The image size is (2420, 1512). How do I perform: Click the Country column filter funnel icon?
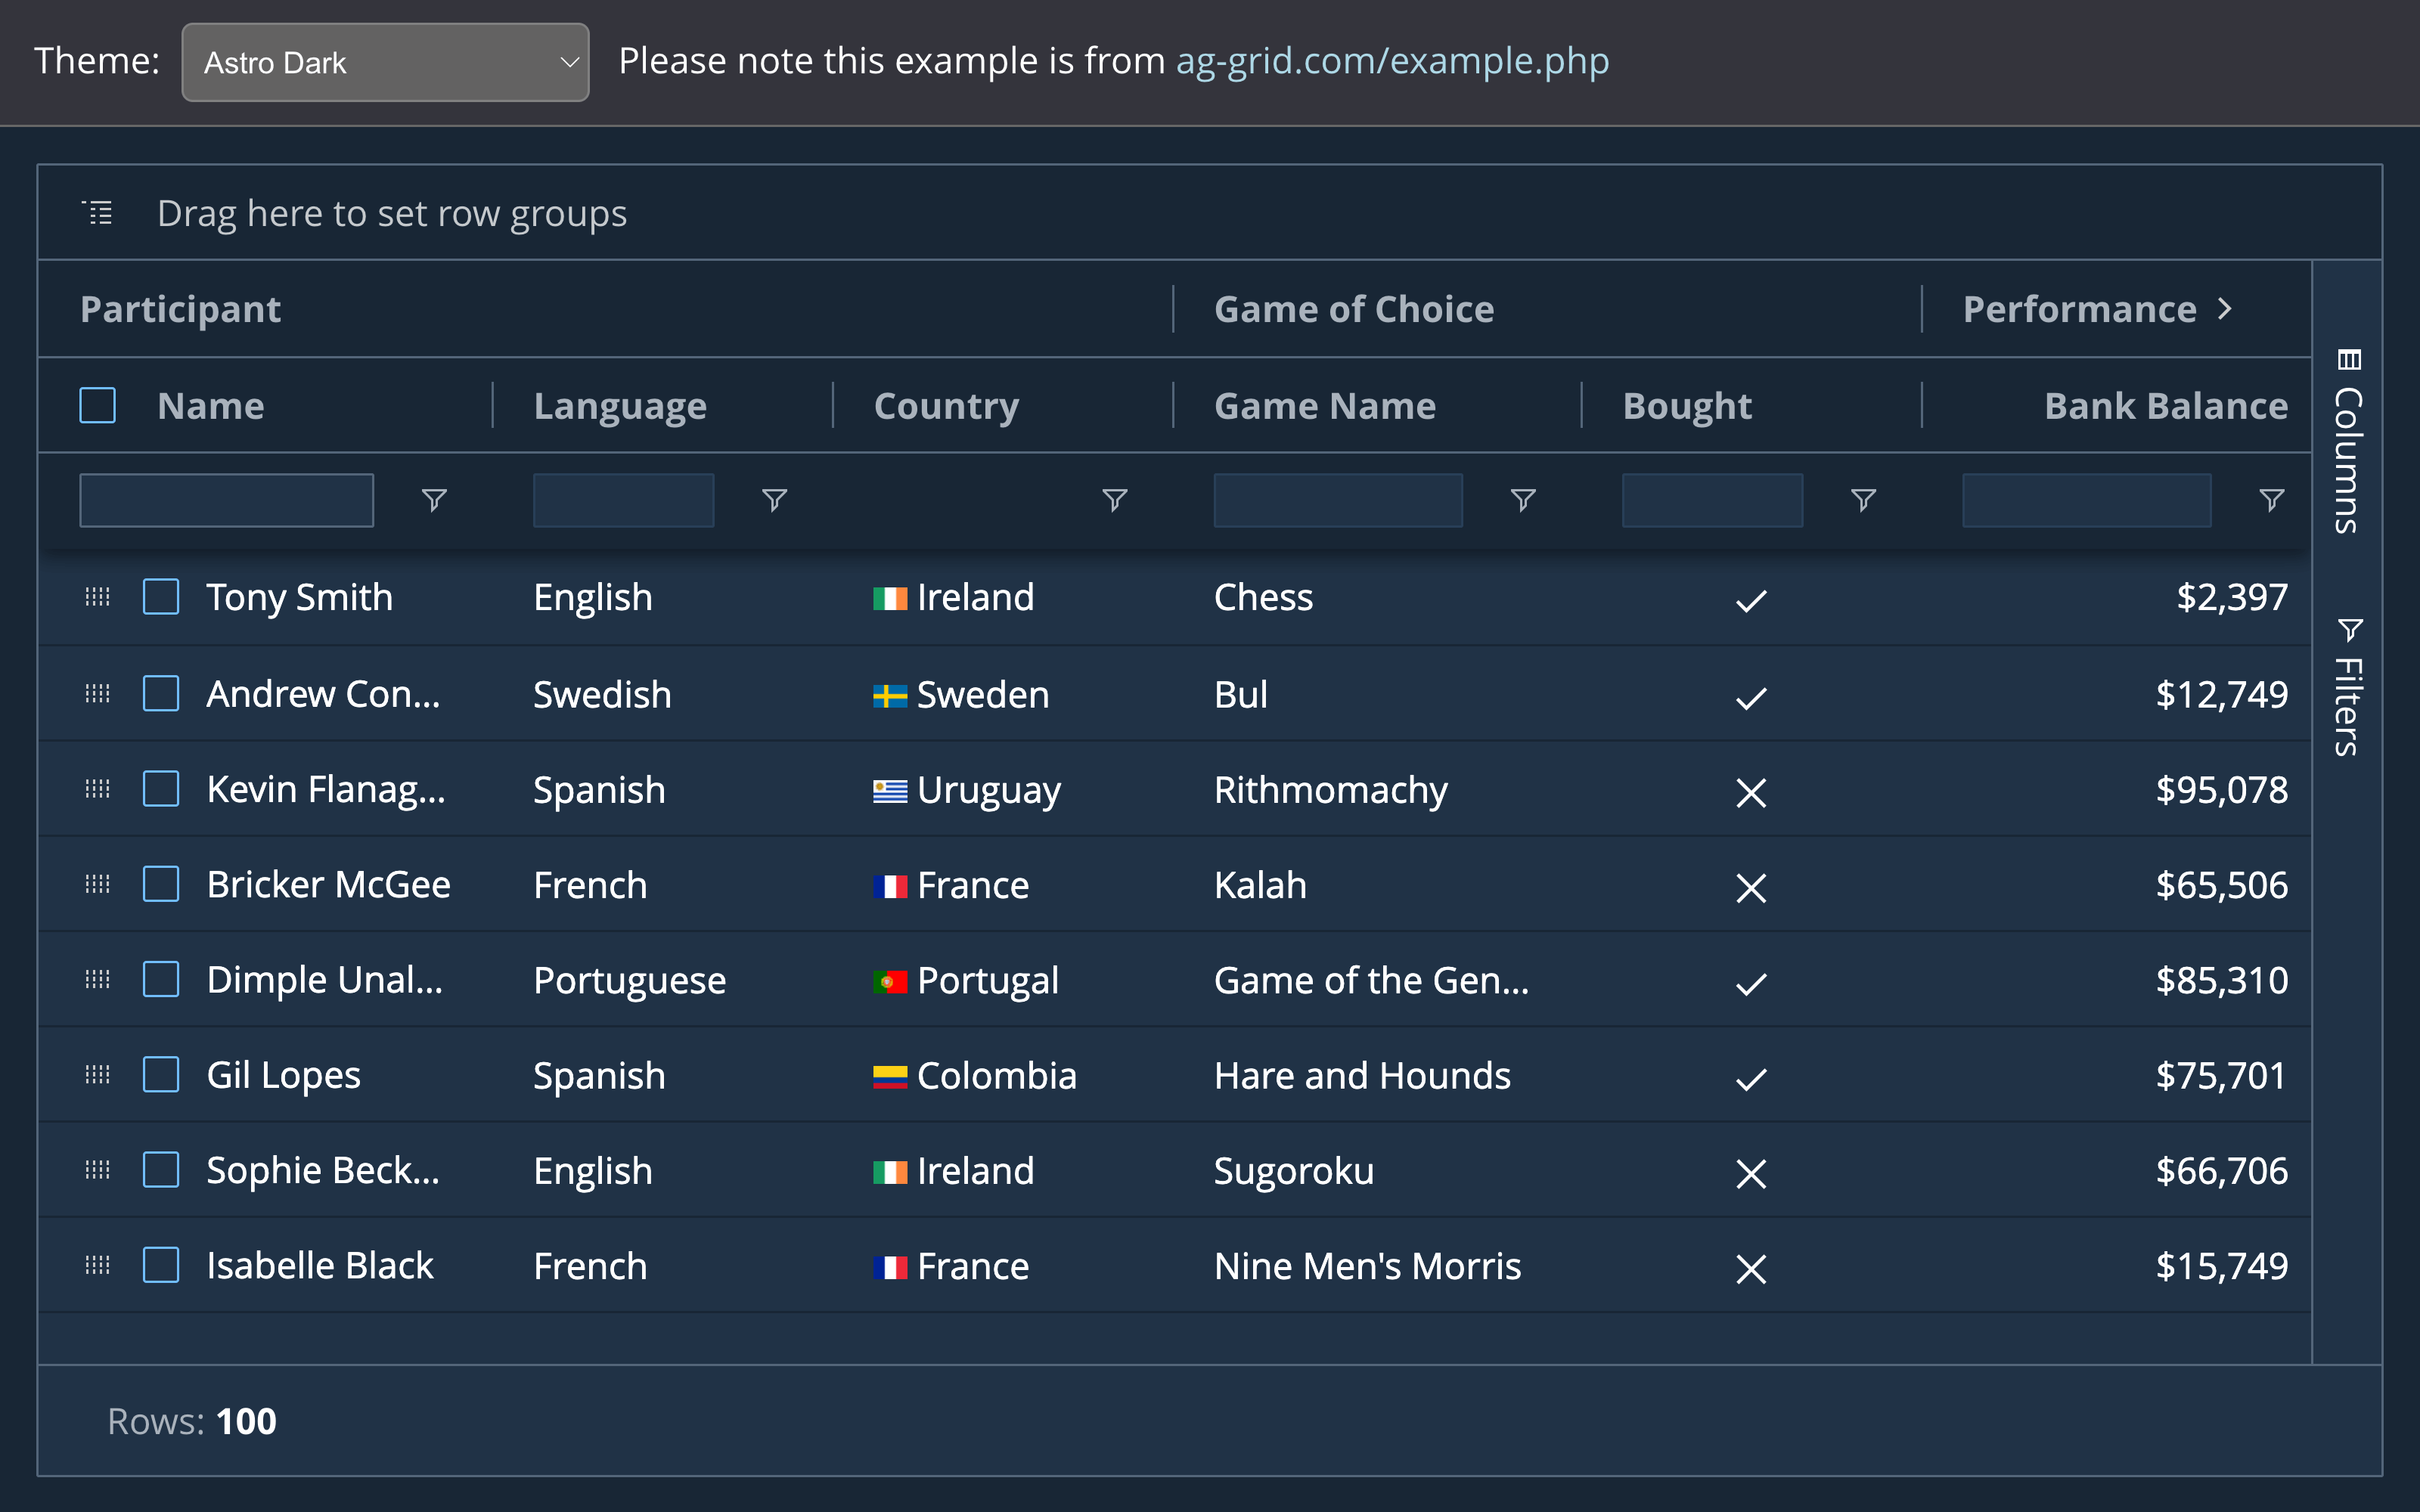[x=1114, y=500]
